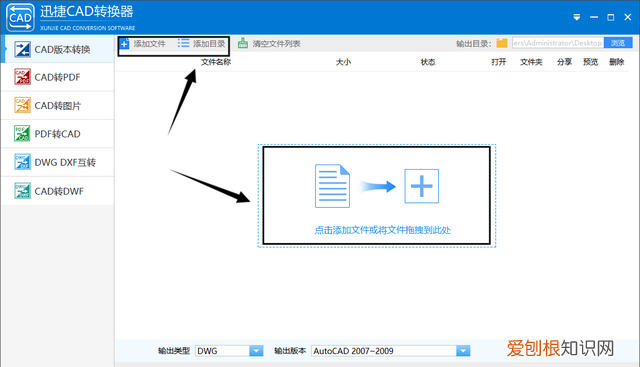Select the CAD转图片 sidebar tab
This screenshot has width=640, height=367.
coord(58,106)
